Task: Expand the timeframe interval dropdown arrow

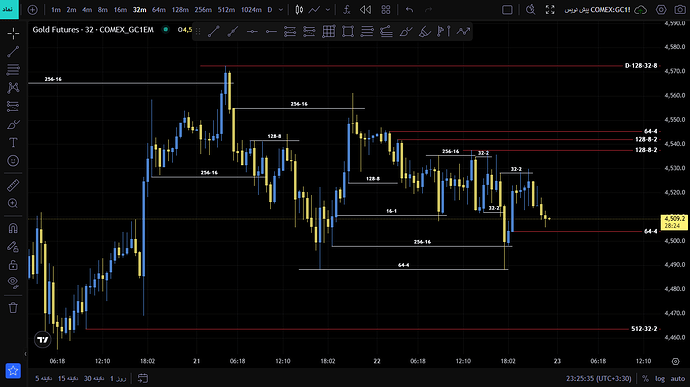Action: tap(281, 10)
